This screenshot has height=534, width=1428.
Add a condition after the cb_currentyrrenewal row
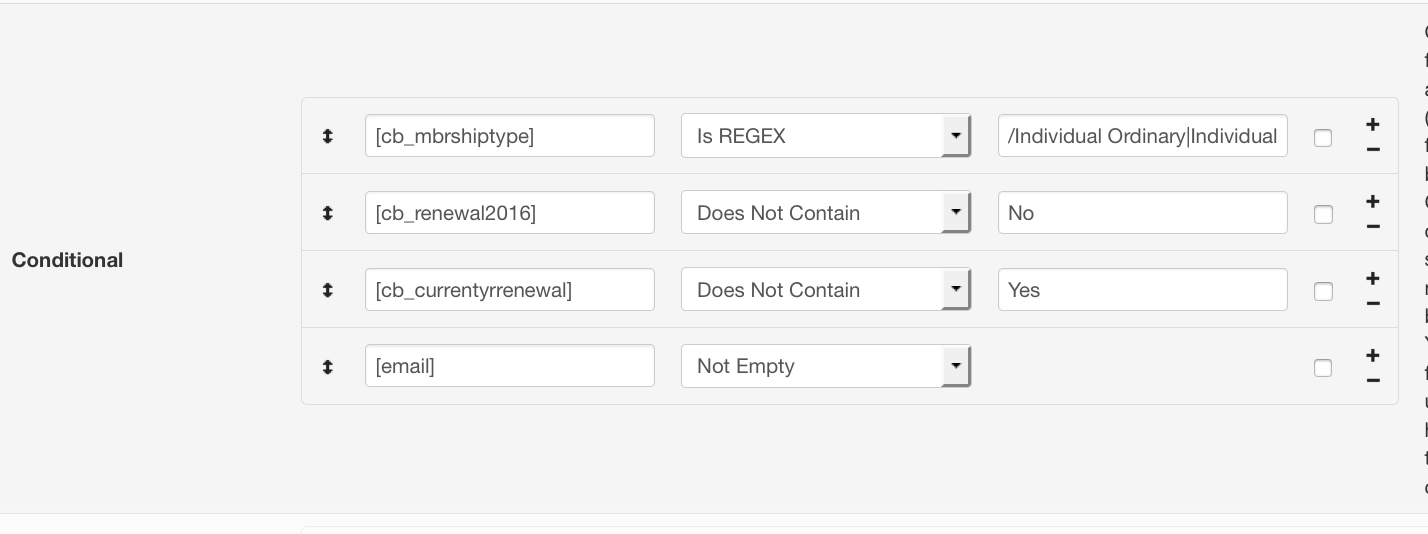click(1373, 278)
